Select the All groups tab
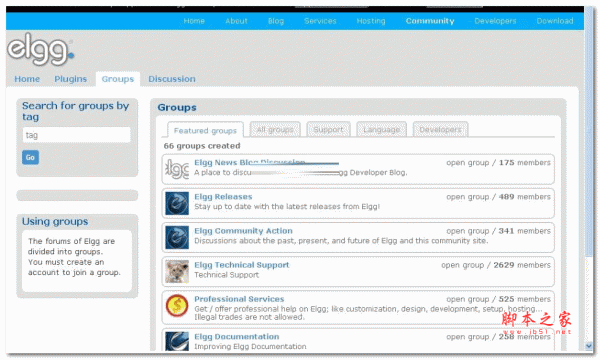The height and width of the screenshot is (360, 600). [275, 129]
